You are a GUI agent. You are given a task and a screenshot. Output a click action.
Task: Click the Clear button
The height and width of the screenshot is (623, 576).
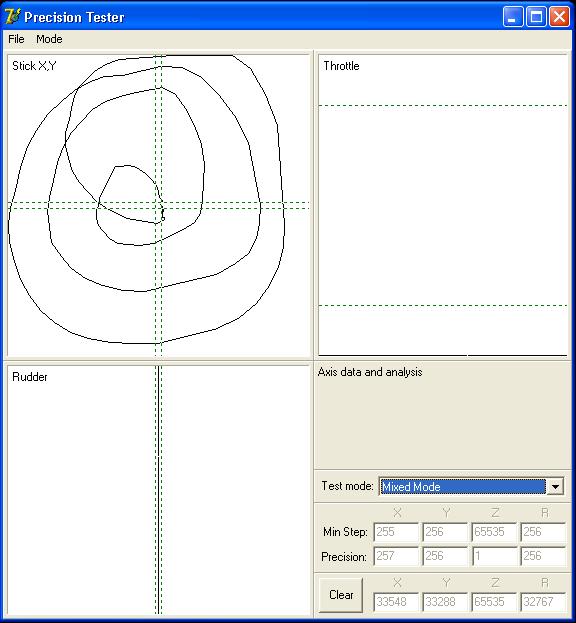[x=341, y=595]
